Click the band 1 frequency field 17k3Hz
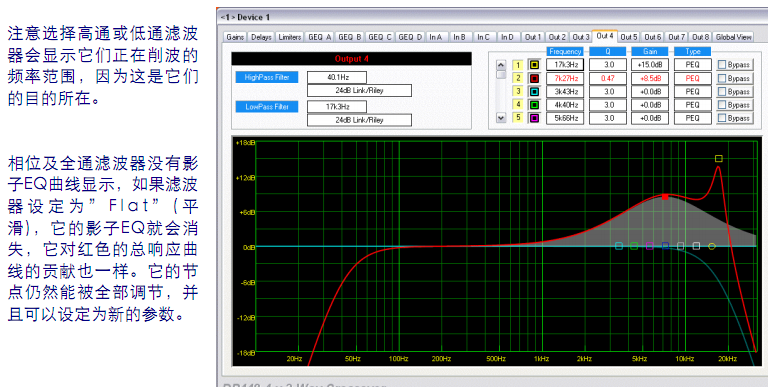 pos(565,65)
